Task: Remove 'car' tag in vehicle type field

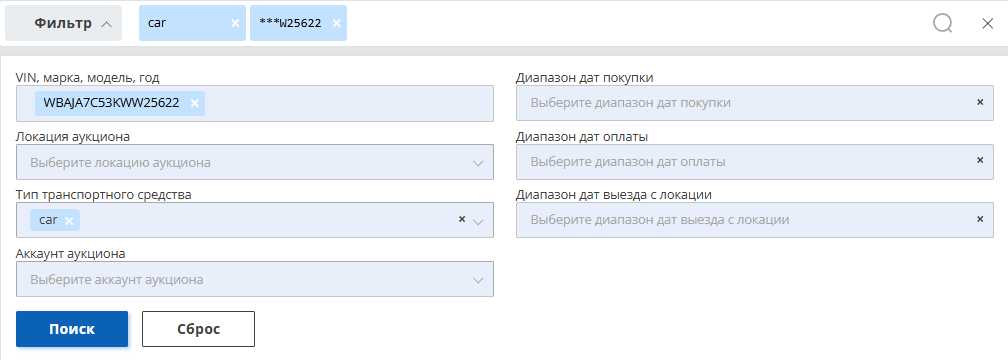Action: 69,220
